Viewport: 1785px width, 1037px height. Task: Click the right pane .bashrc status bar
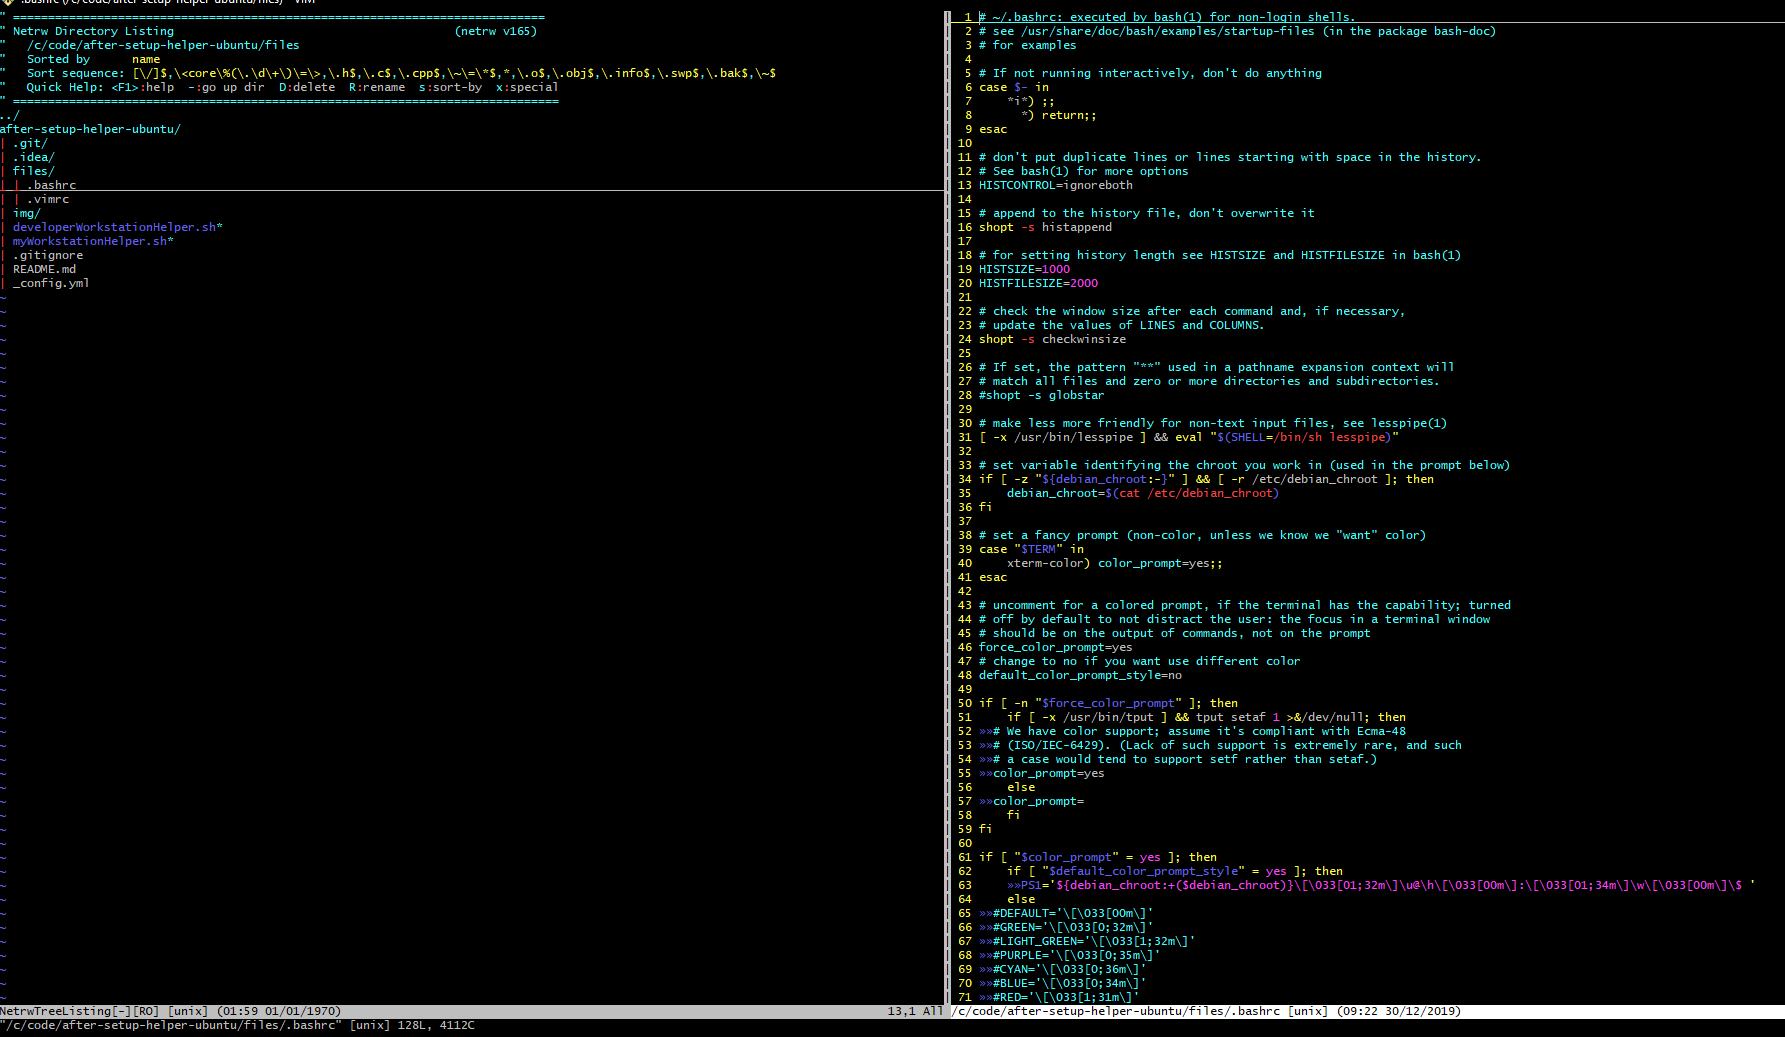pos(1368,1011)
